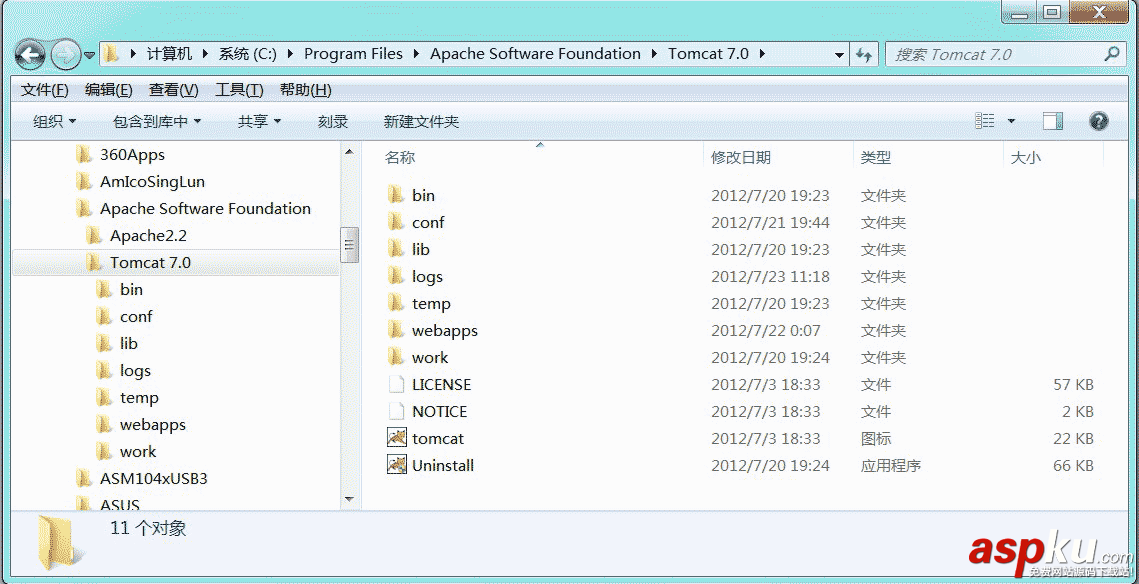Click the tree pane scroll down arrow

pyautogui.click(x=349, y=500)
